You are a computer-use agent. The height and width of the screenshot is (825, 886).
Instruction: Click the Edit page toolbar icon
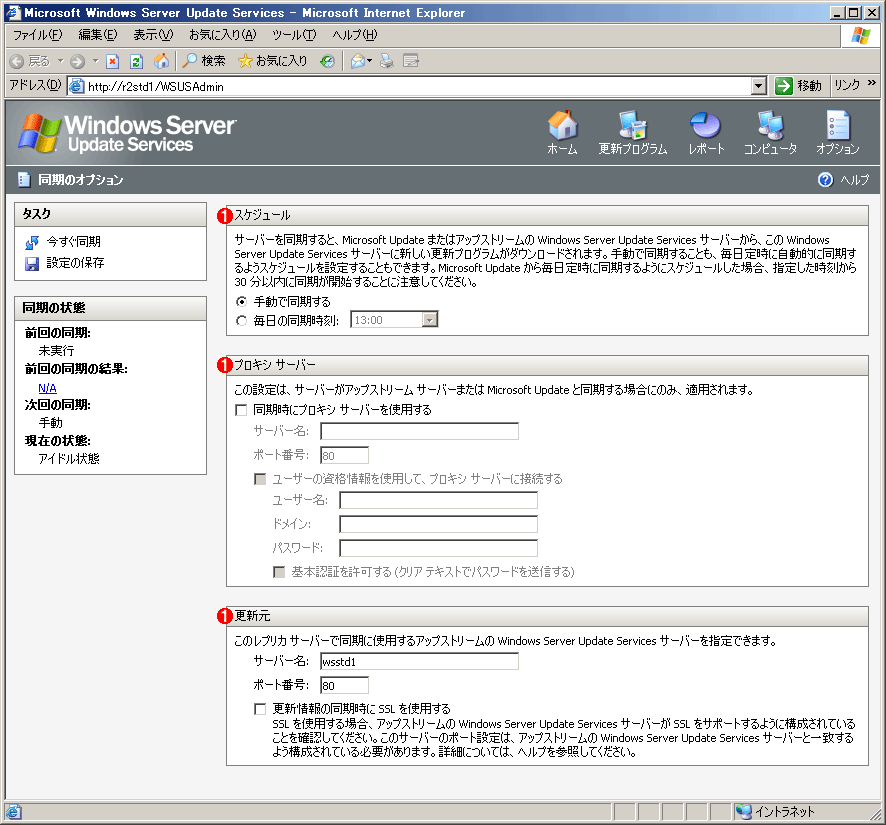(411, 61)
